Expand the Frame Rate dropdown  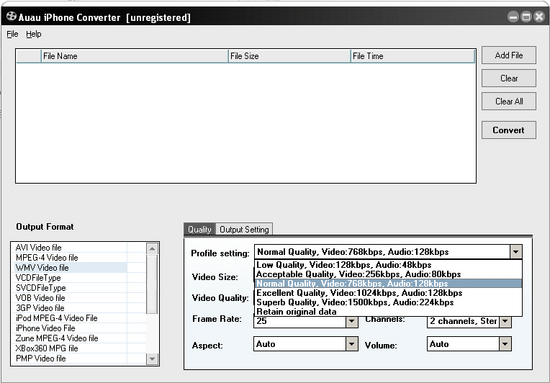tap(352, 321)
